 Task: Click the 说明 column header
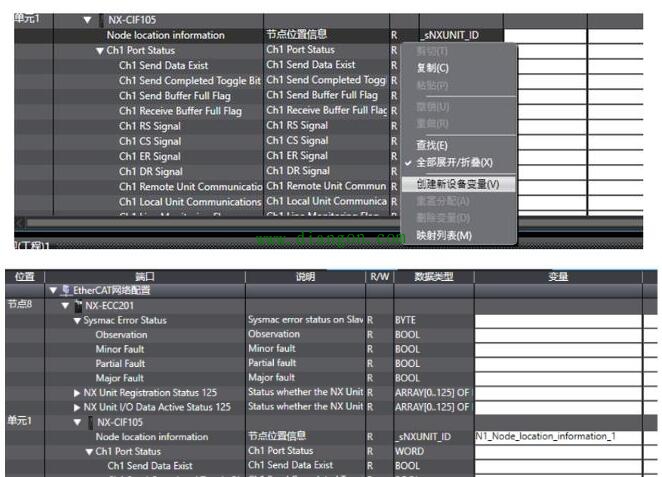305,276
